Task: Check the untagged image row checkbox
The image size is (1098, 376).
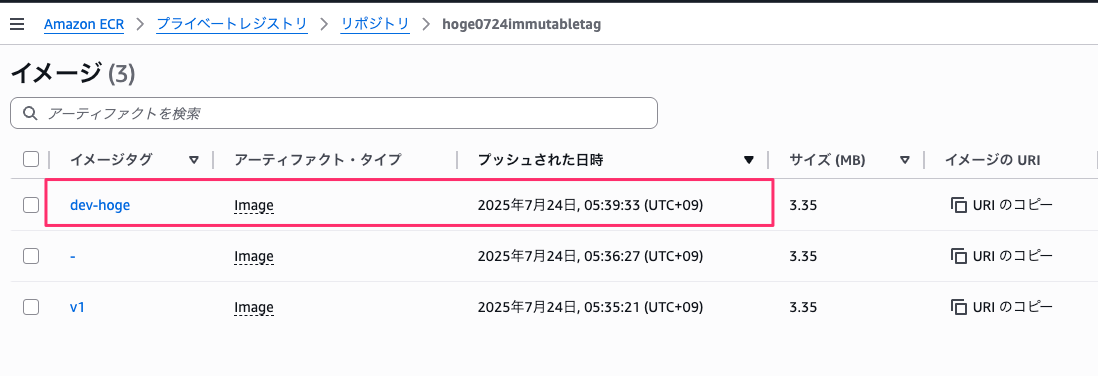Action: pos(31,256)
